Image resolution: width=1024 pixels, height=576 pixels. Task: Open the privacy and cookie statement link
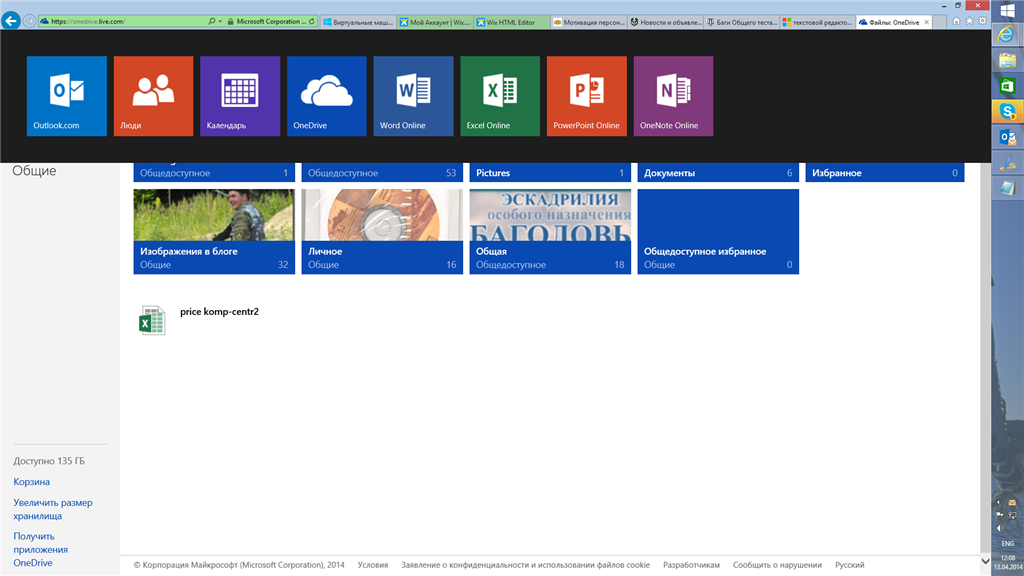pos(525,565)
